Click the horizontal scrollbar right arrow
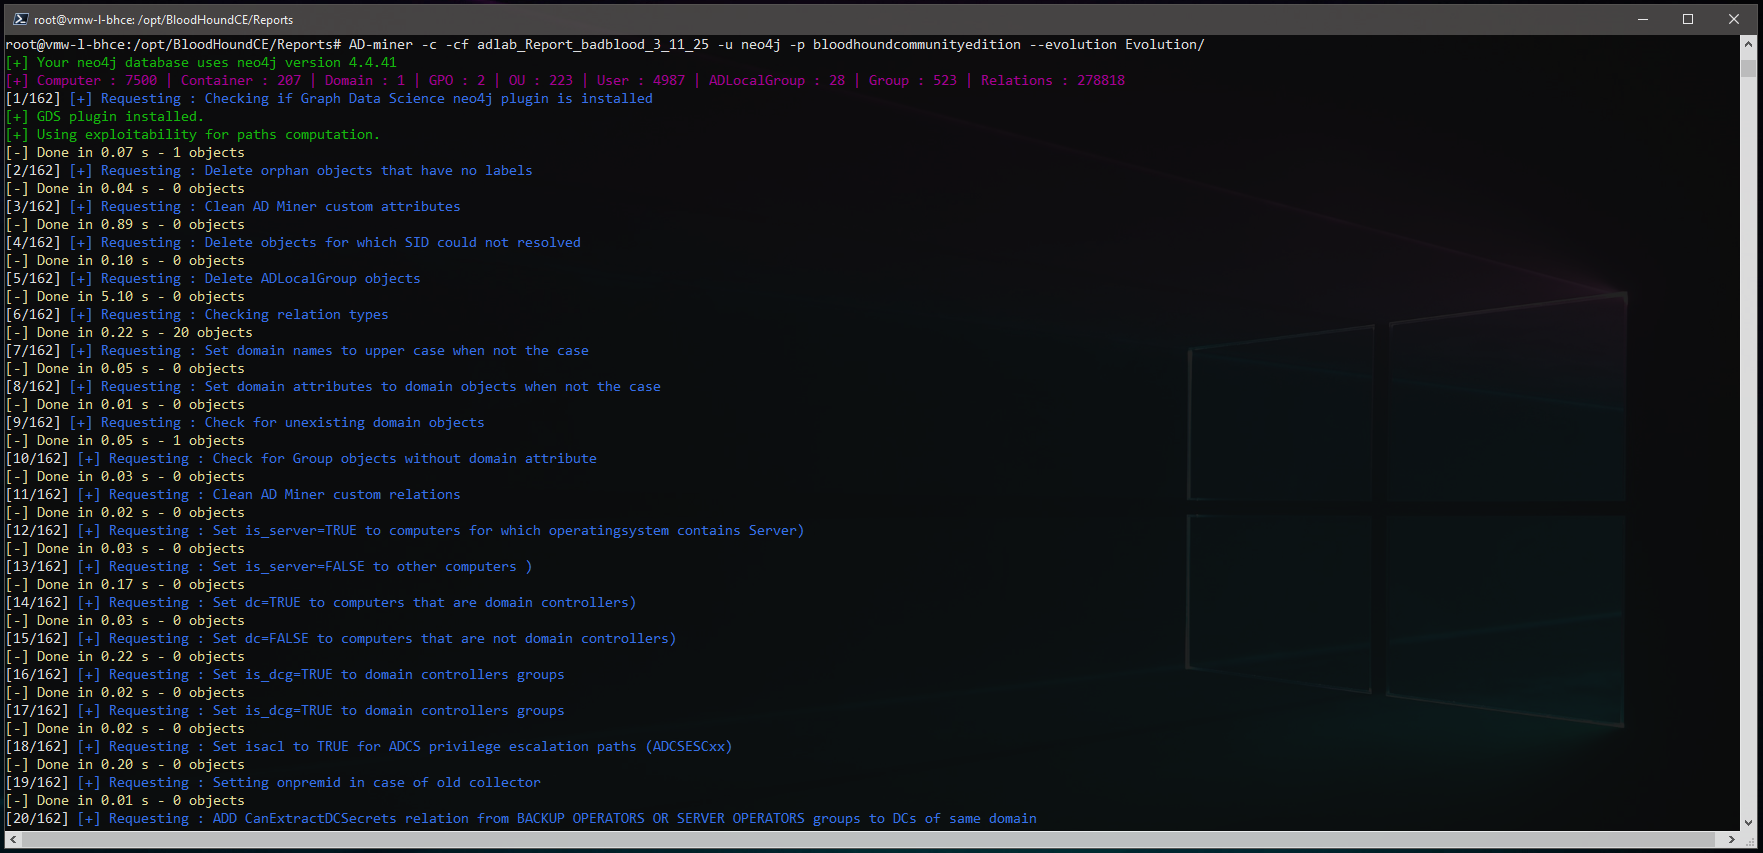The image size is (1763, 853). click(1731, 840)
